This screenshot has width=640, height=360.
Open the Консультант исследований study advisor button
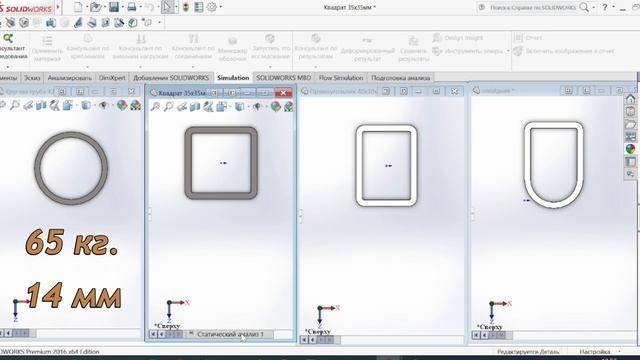pyautogui.click(x=12, y=47)
